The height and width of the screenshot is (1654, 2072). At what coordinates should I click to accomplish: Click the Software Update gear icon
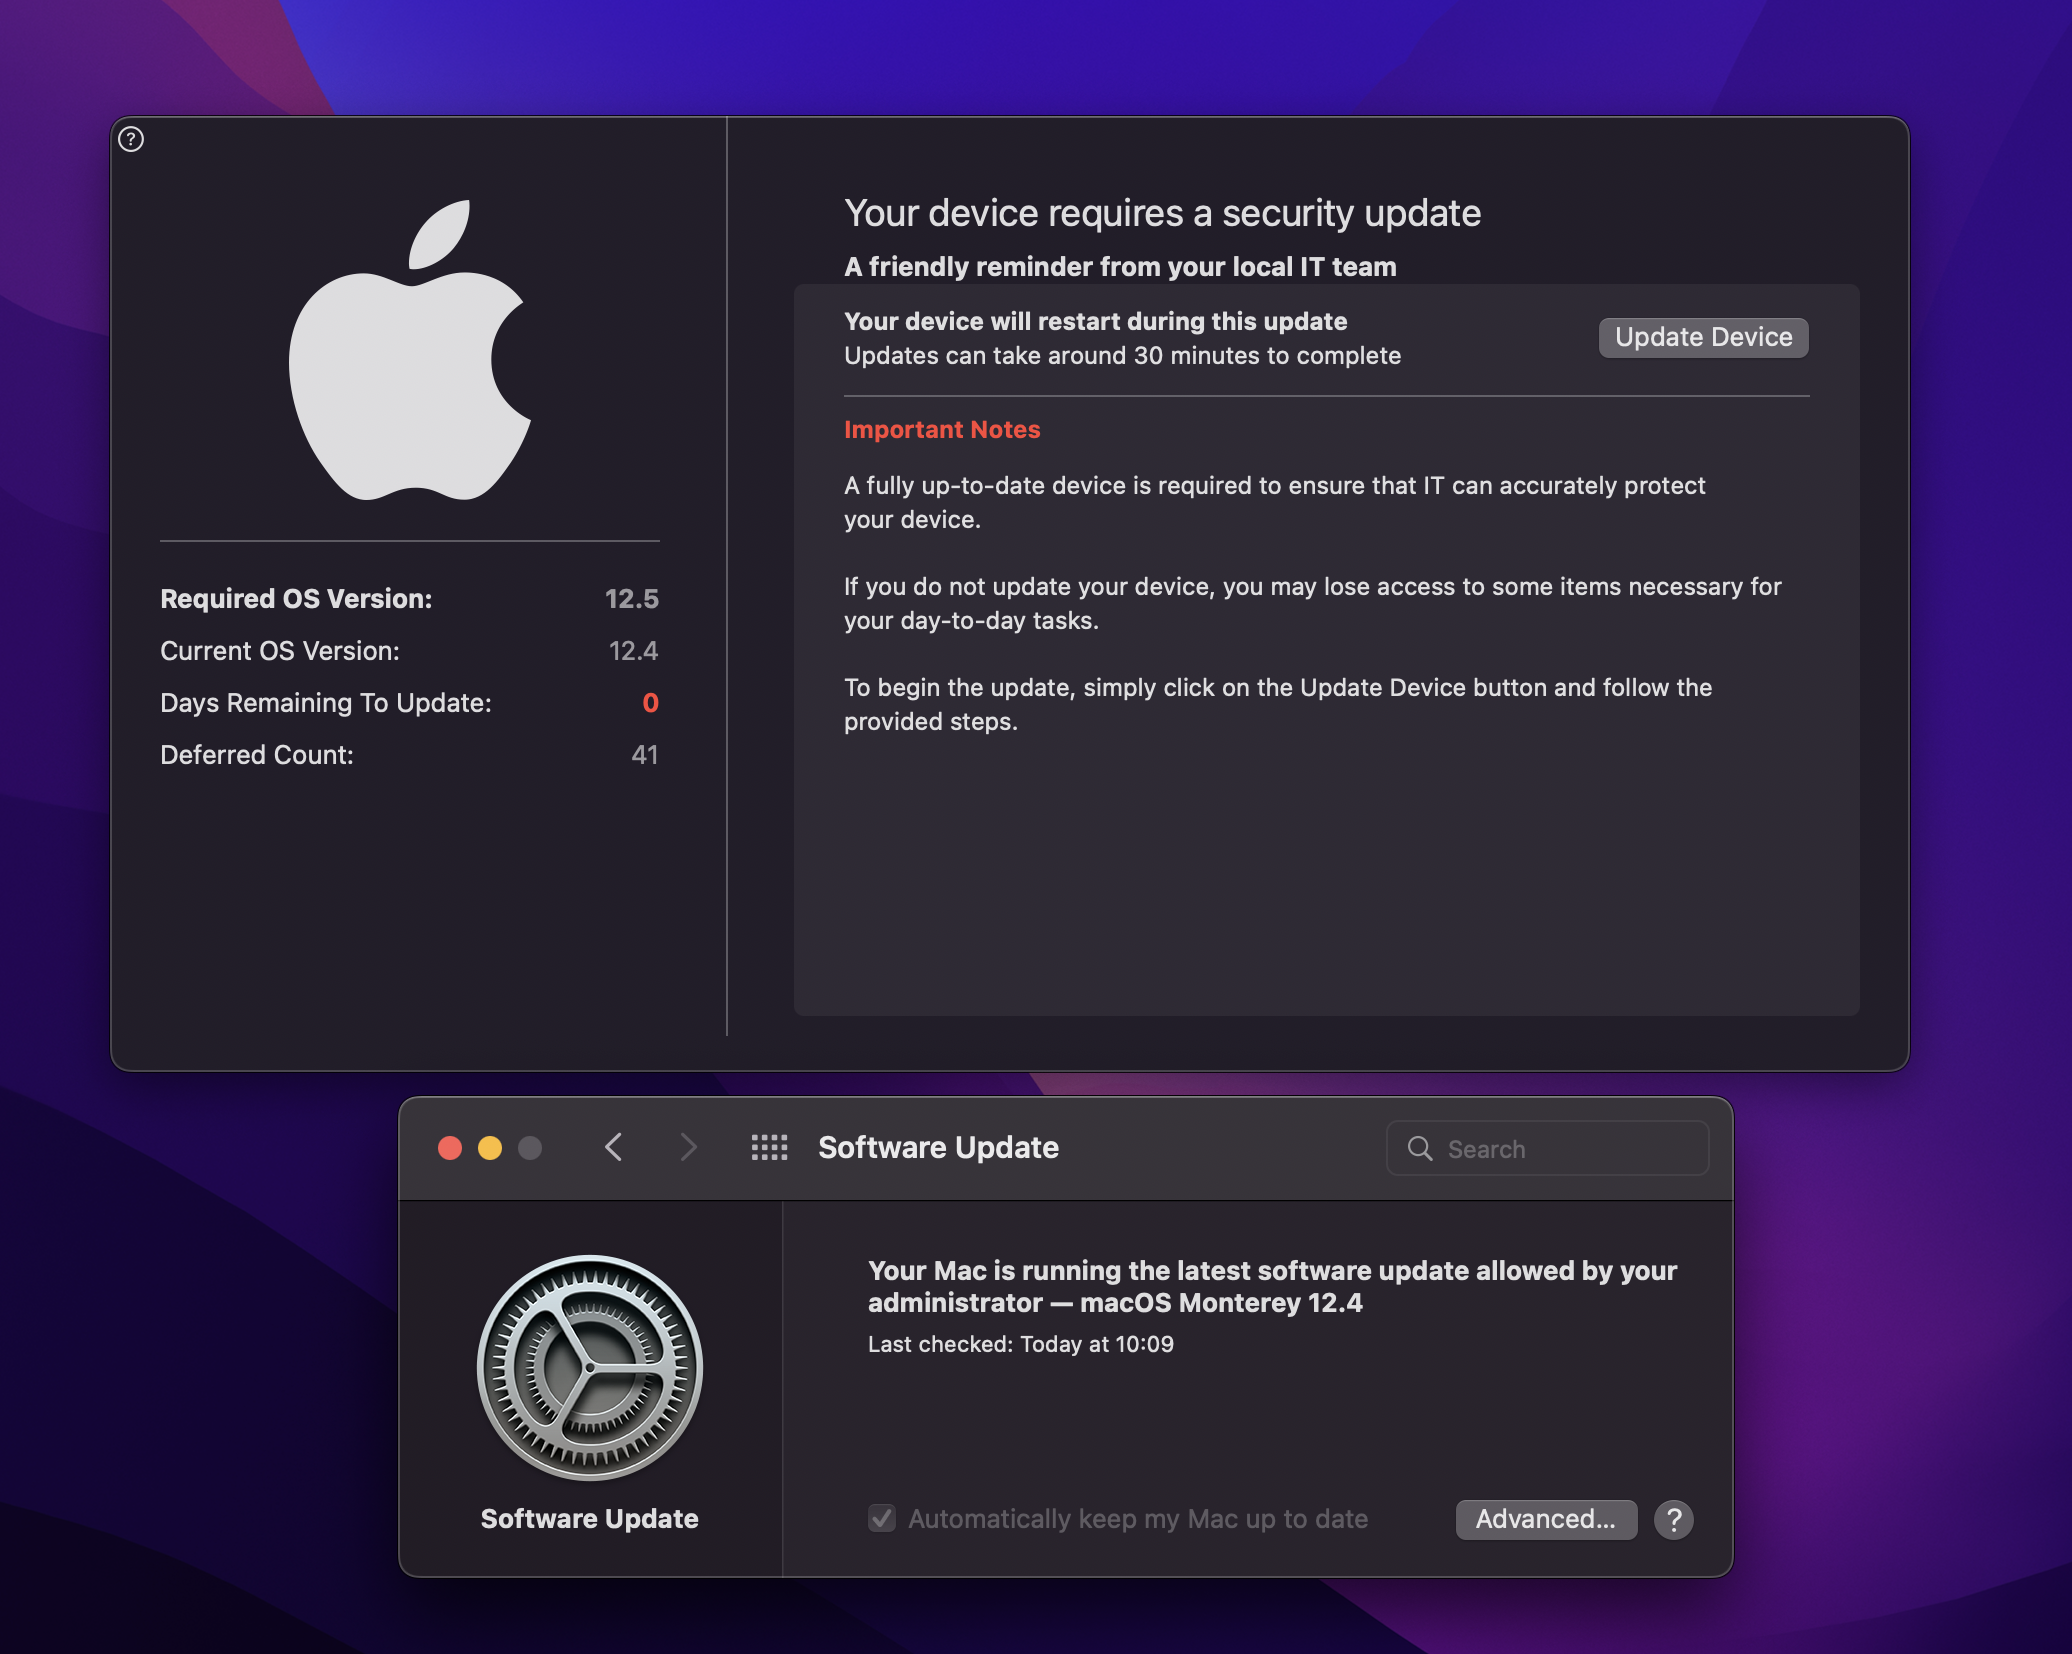point(590,1367)
